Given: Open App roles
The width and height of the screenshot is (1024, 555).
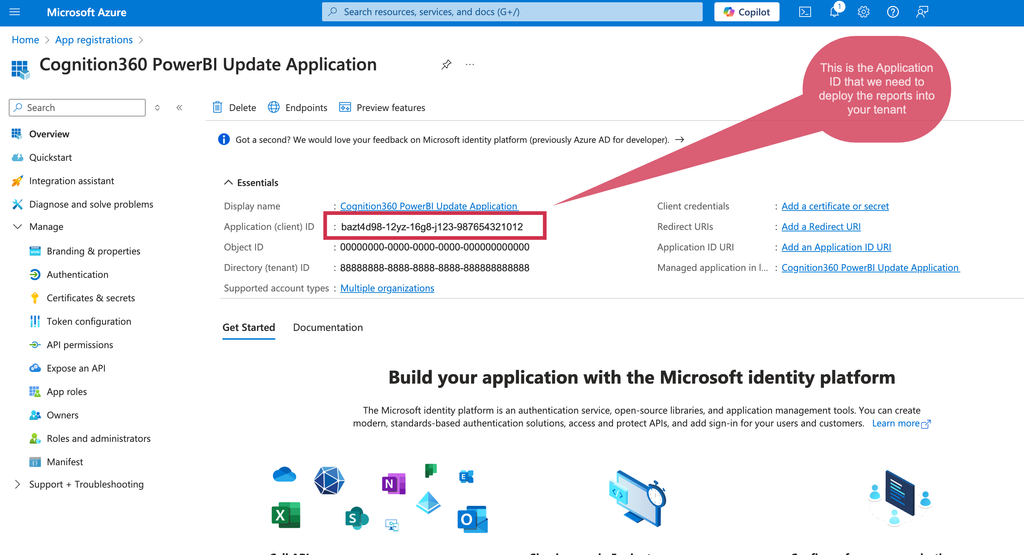Looking at the screenshot, I should (67, 392).
